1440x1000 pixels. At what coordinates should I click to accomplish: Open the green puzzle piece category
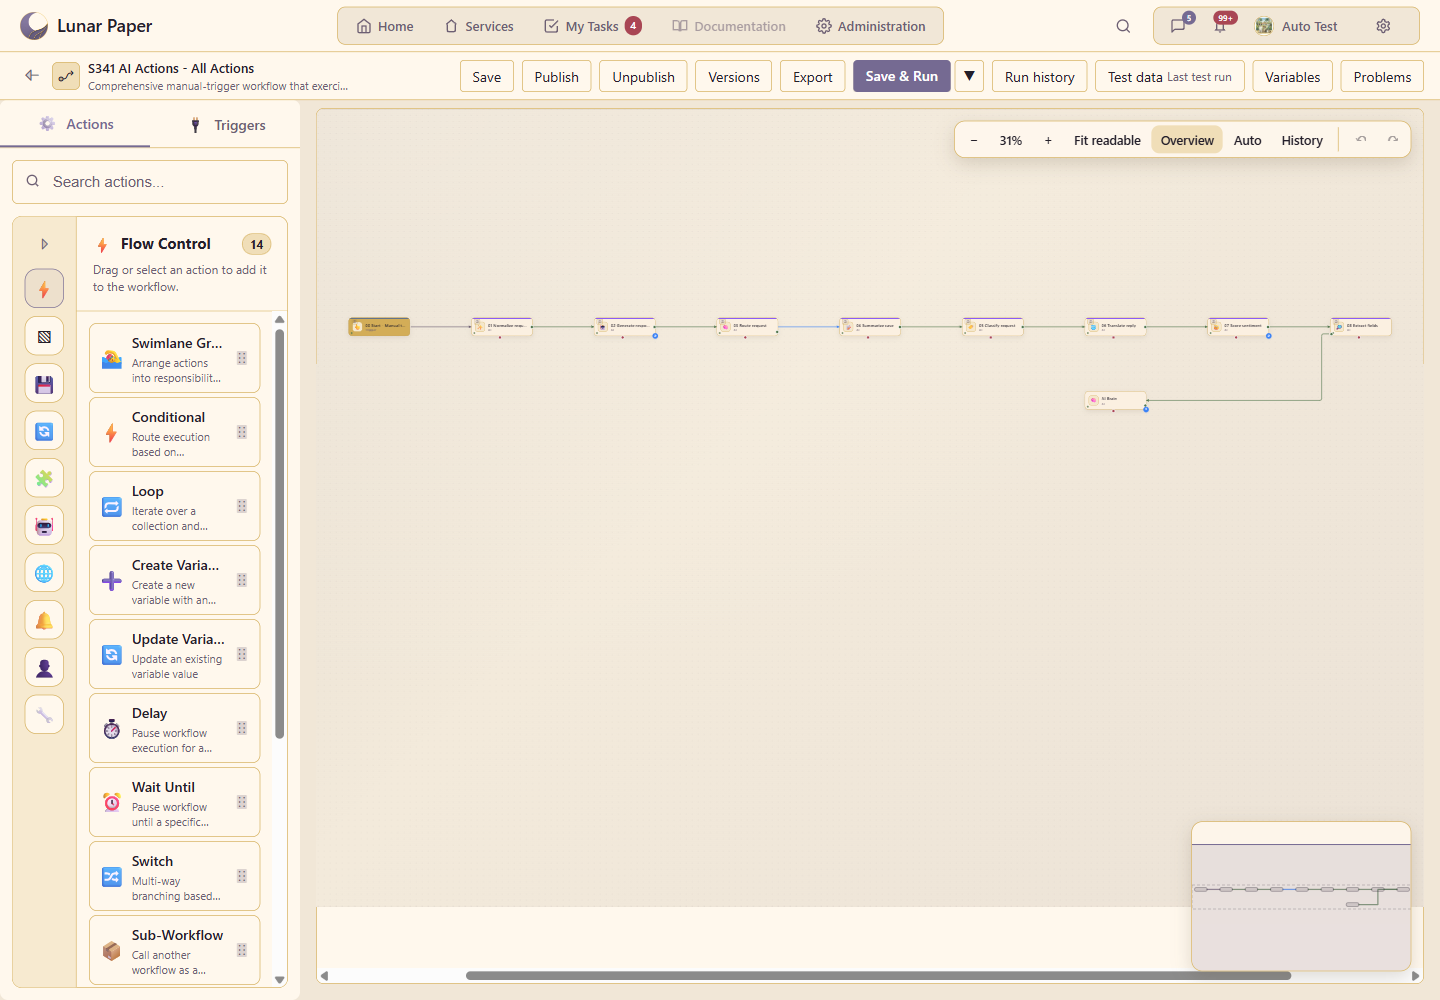click(44, 478)
